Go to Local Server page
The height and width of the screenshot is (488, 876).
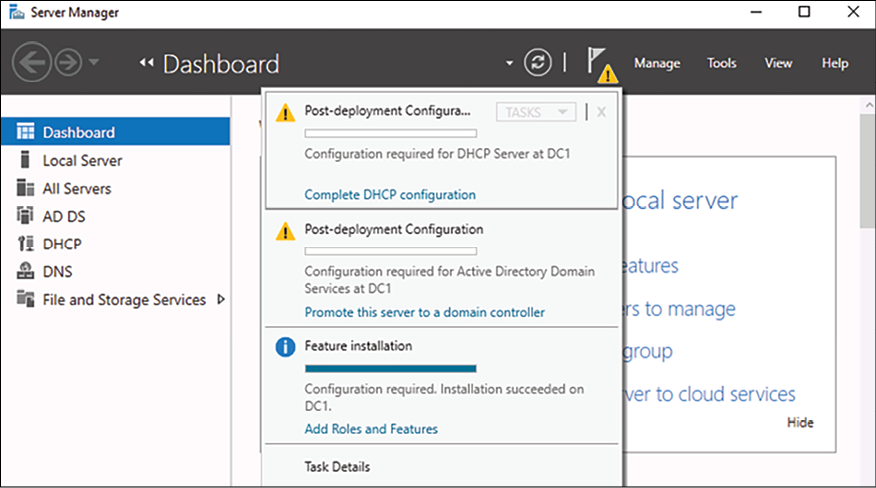[82, 160]
